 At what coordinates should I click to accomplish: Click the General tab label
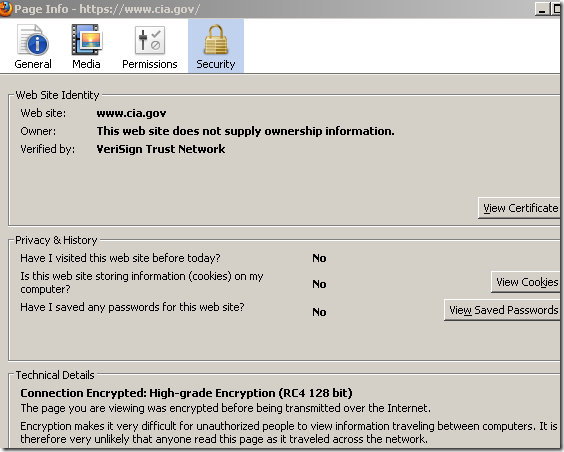coord(33,64)
